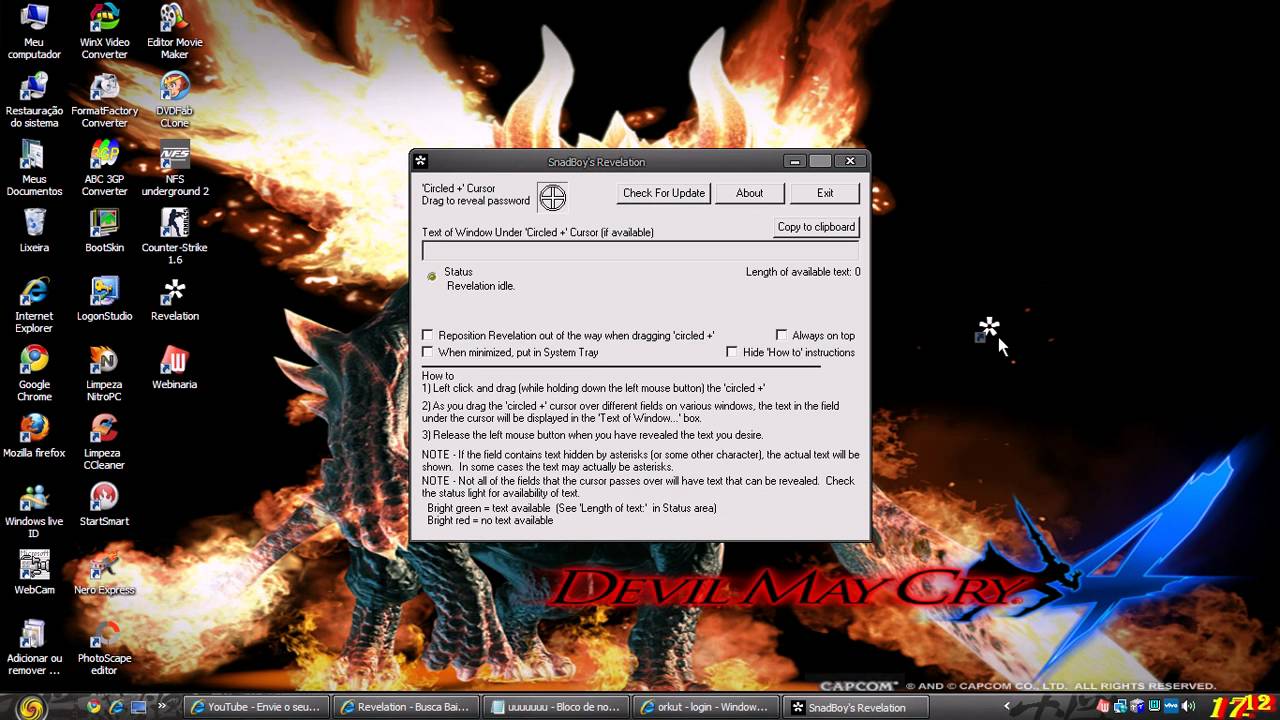The image size is (1280, 720).
Task: Select Editor Movie Maker desktop icon
Action: [174, 32]
